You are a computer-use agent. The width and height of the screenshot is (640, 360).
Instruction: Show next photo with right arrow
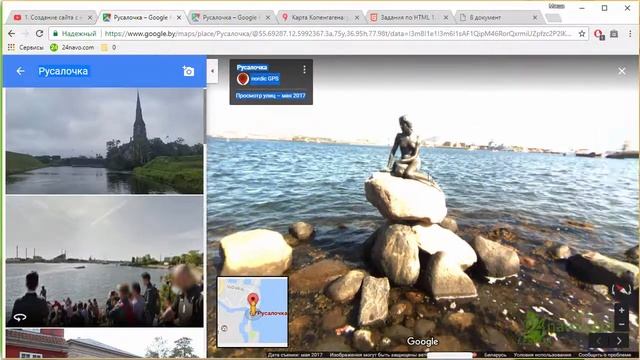619,340
